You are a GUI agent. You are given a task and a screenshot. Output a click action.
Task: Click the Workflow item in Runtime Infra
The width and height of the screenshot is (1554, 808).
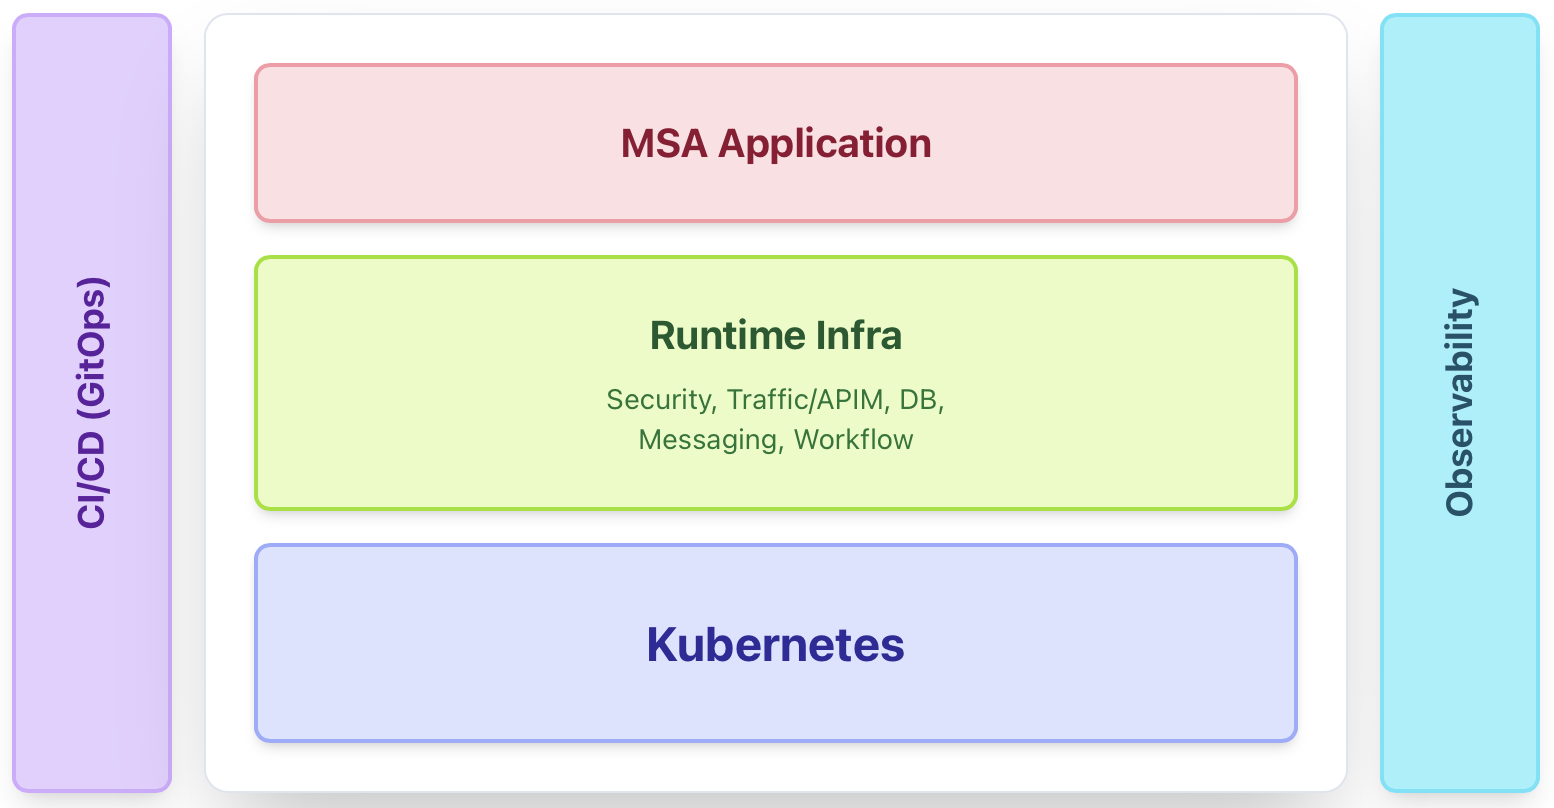[x=854, y=439]
